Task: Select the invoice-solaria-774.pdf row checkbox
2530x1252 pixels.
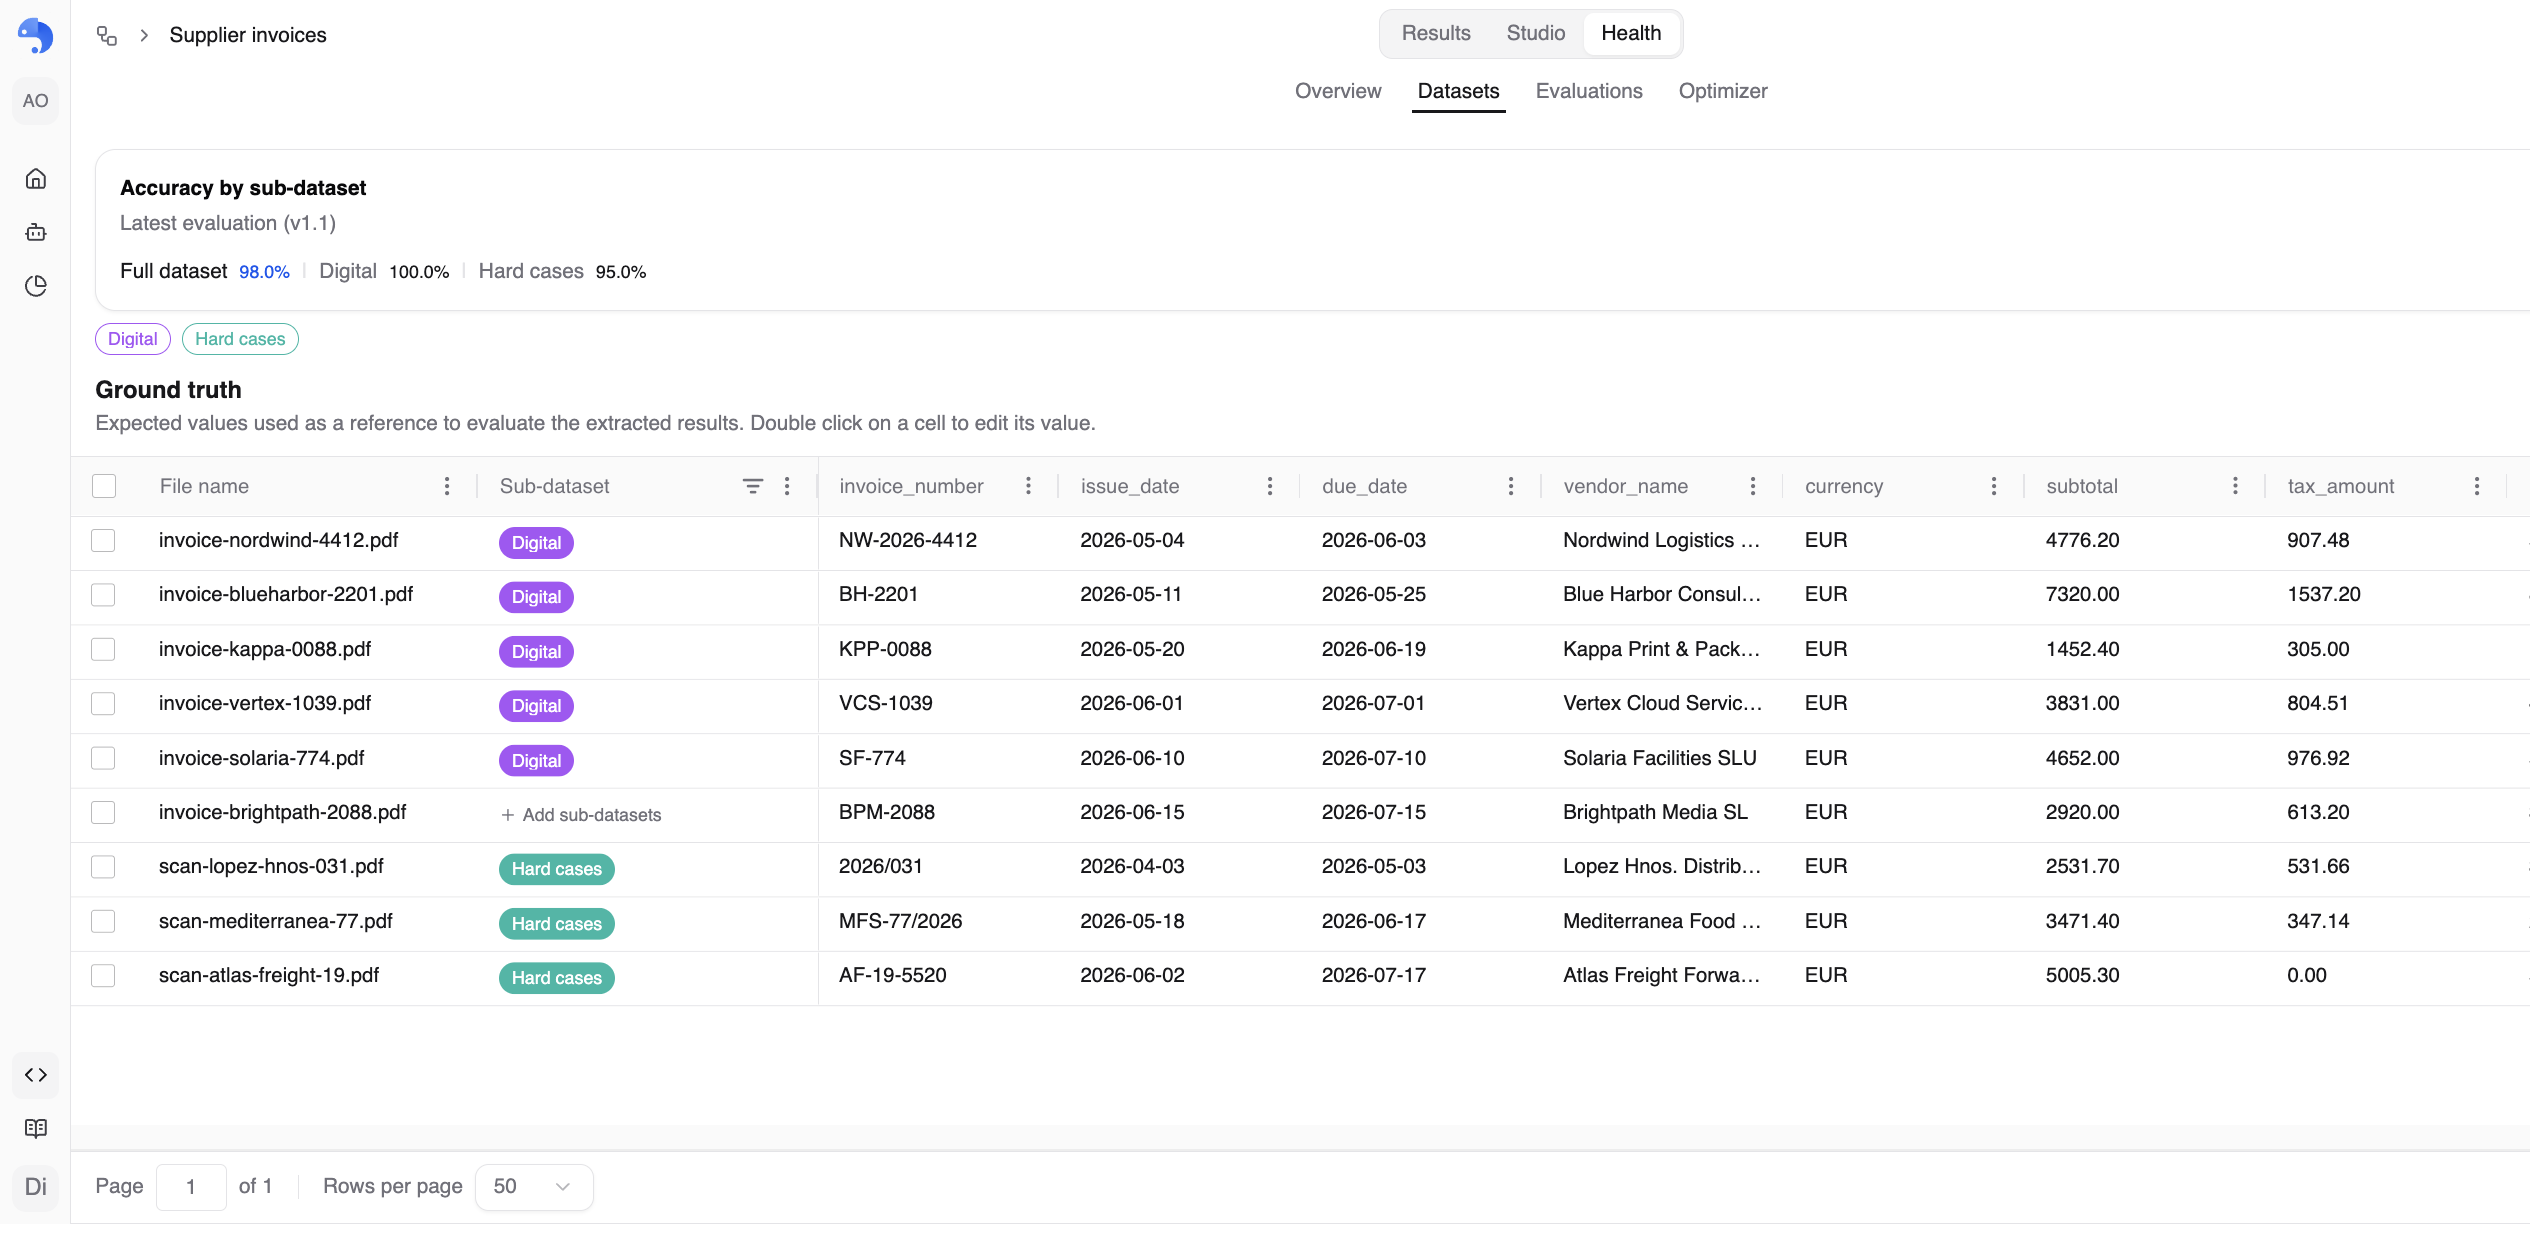Action: pos(103,758)
